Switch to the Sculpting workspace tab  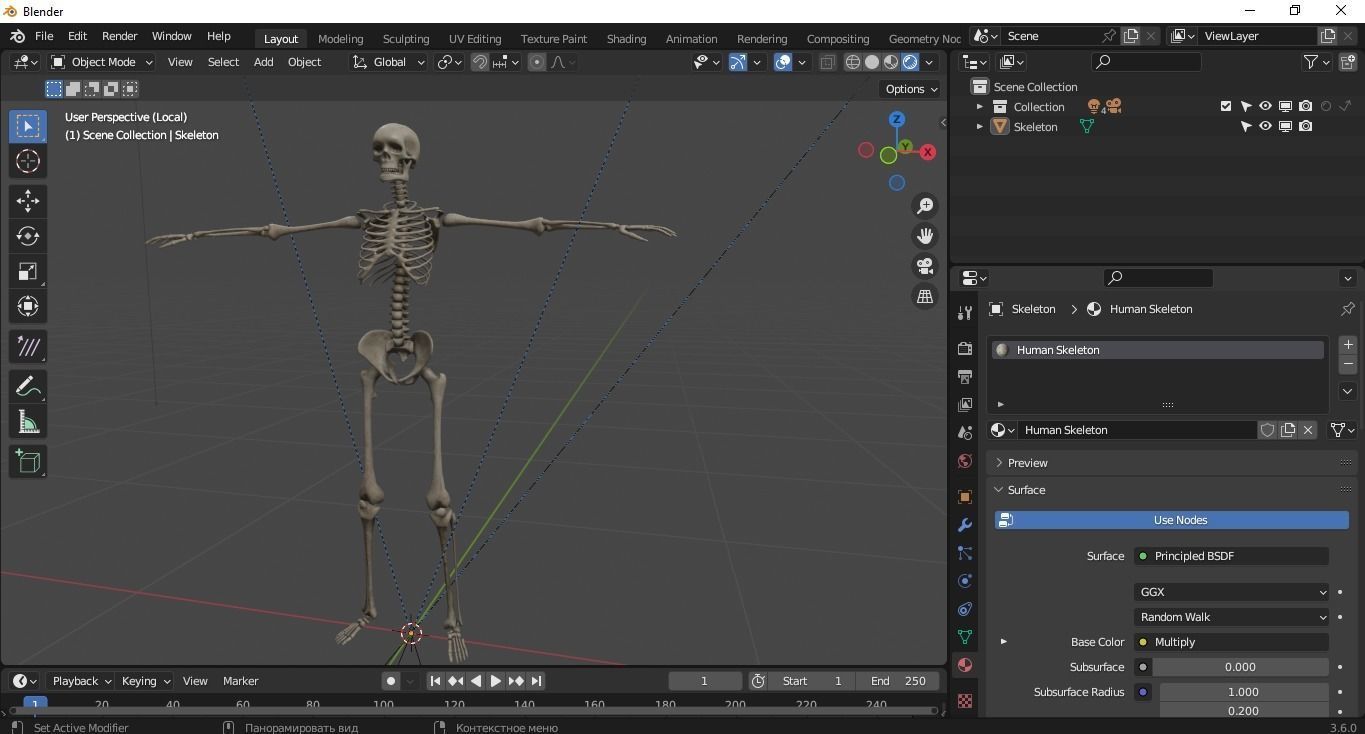click(406, 38)
